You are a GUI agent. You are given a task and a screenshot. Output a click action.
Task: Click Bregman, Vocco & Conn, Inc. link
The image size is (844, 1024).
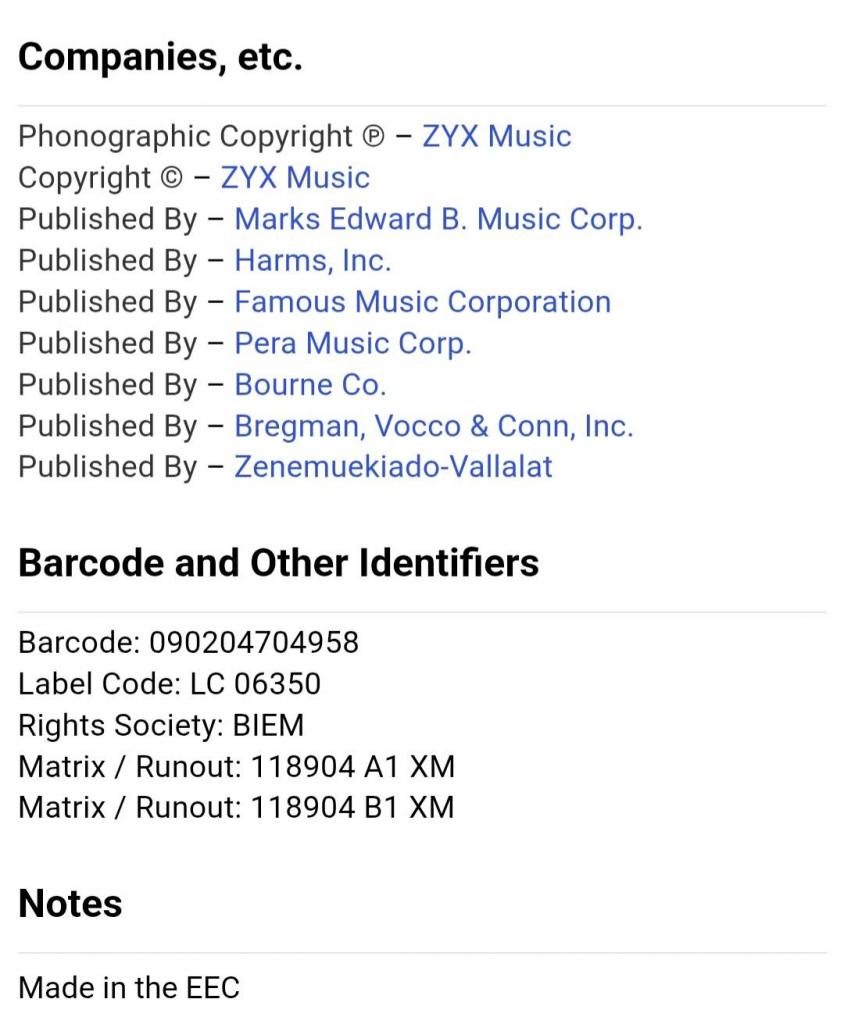pyautogui.click(x=433, y=426)
